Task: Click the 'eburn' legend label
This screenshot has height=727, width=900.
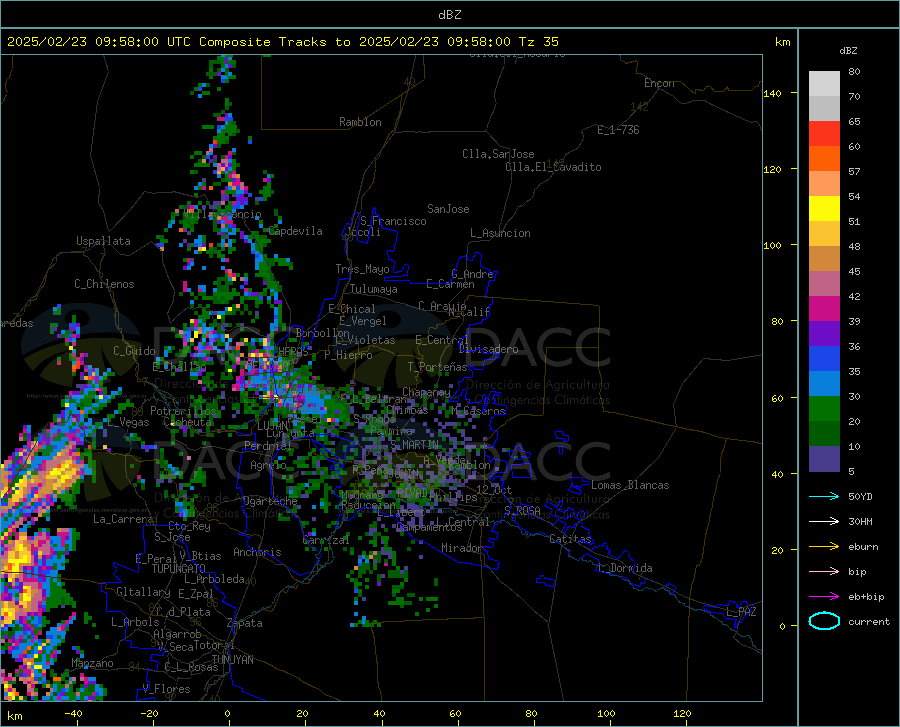Action: click(x=863, y=547)
